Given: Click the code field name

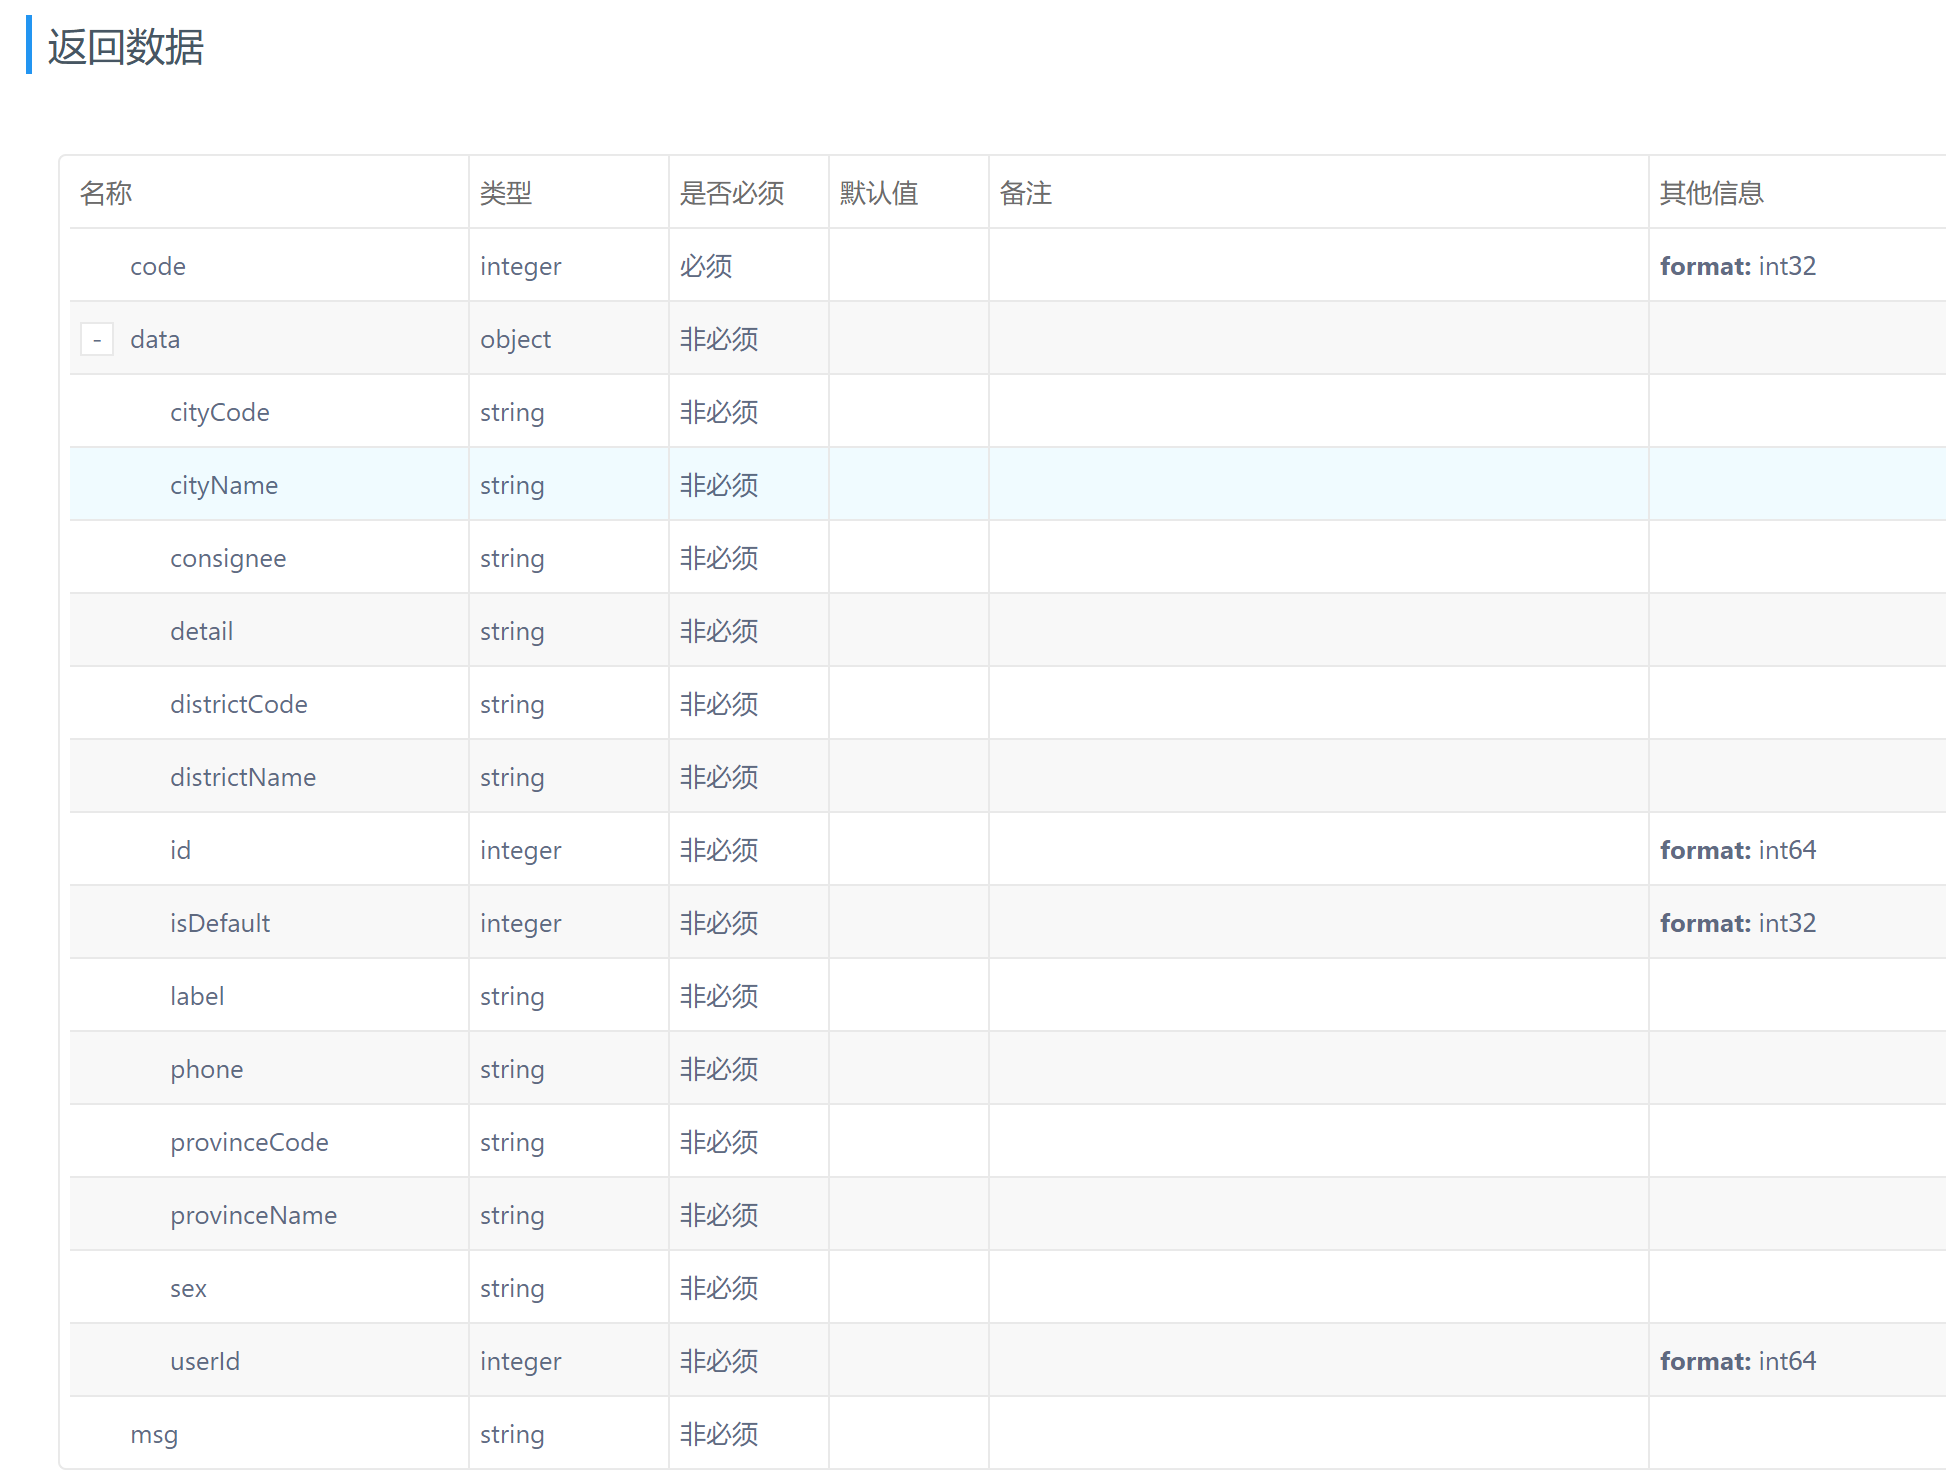Looking at the screenshot, I should [157, 267].
